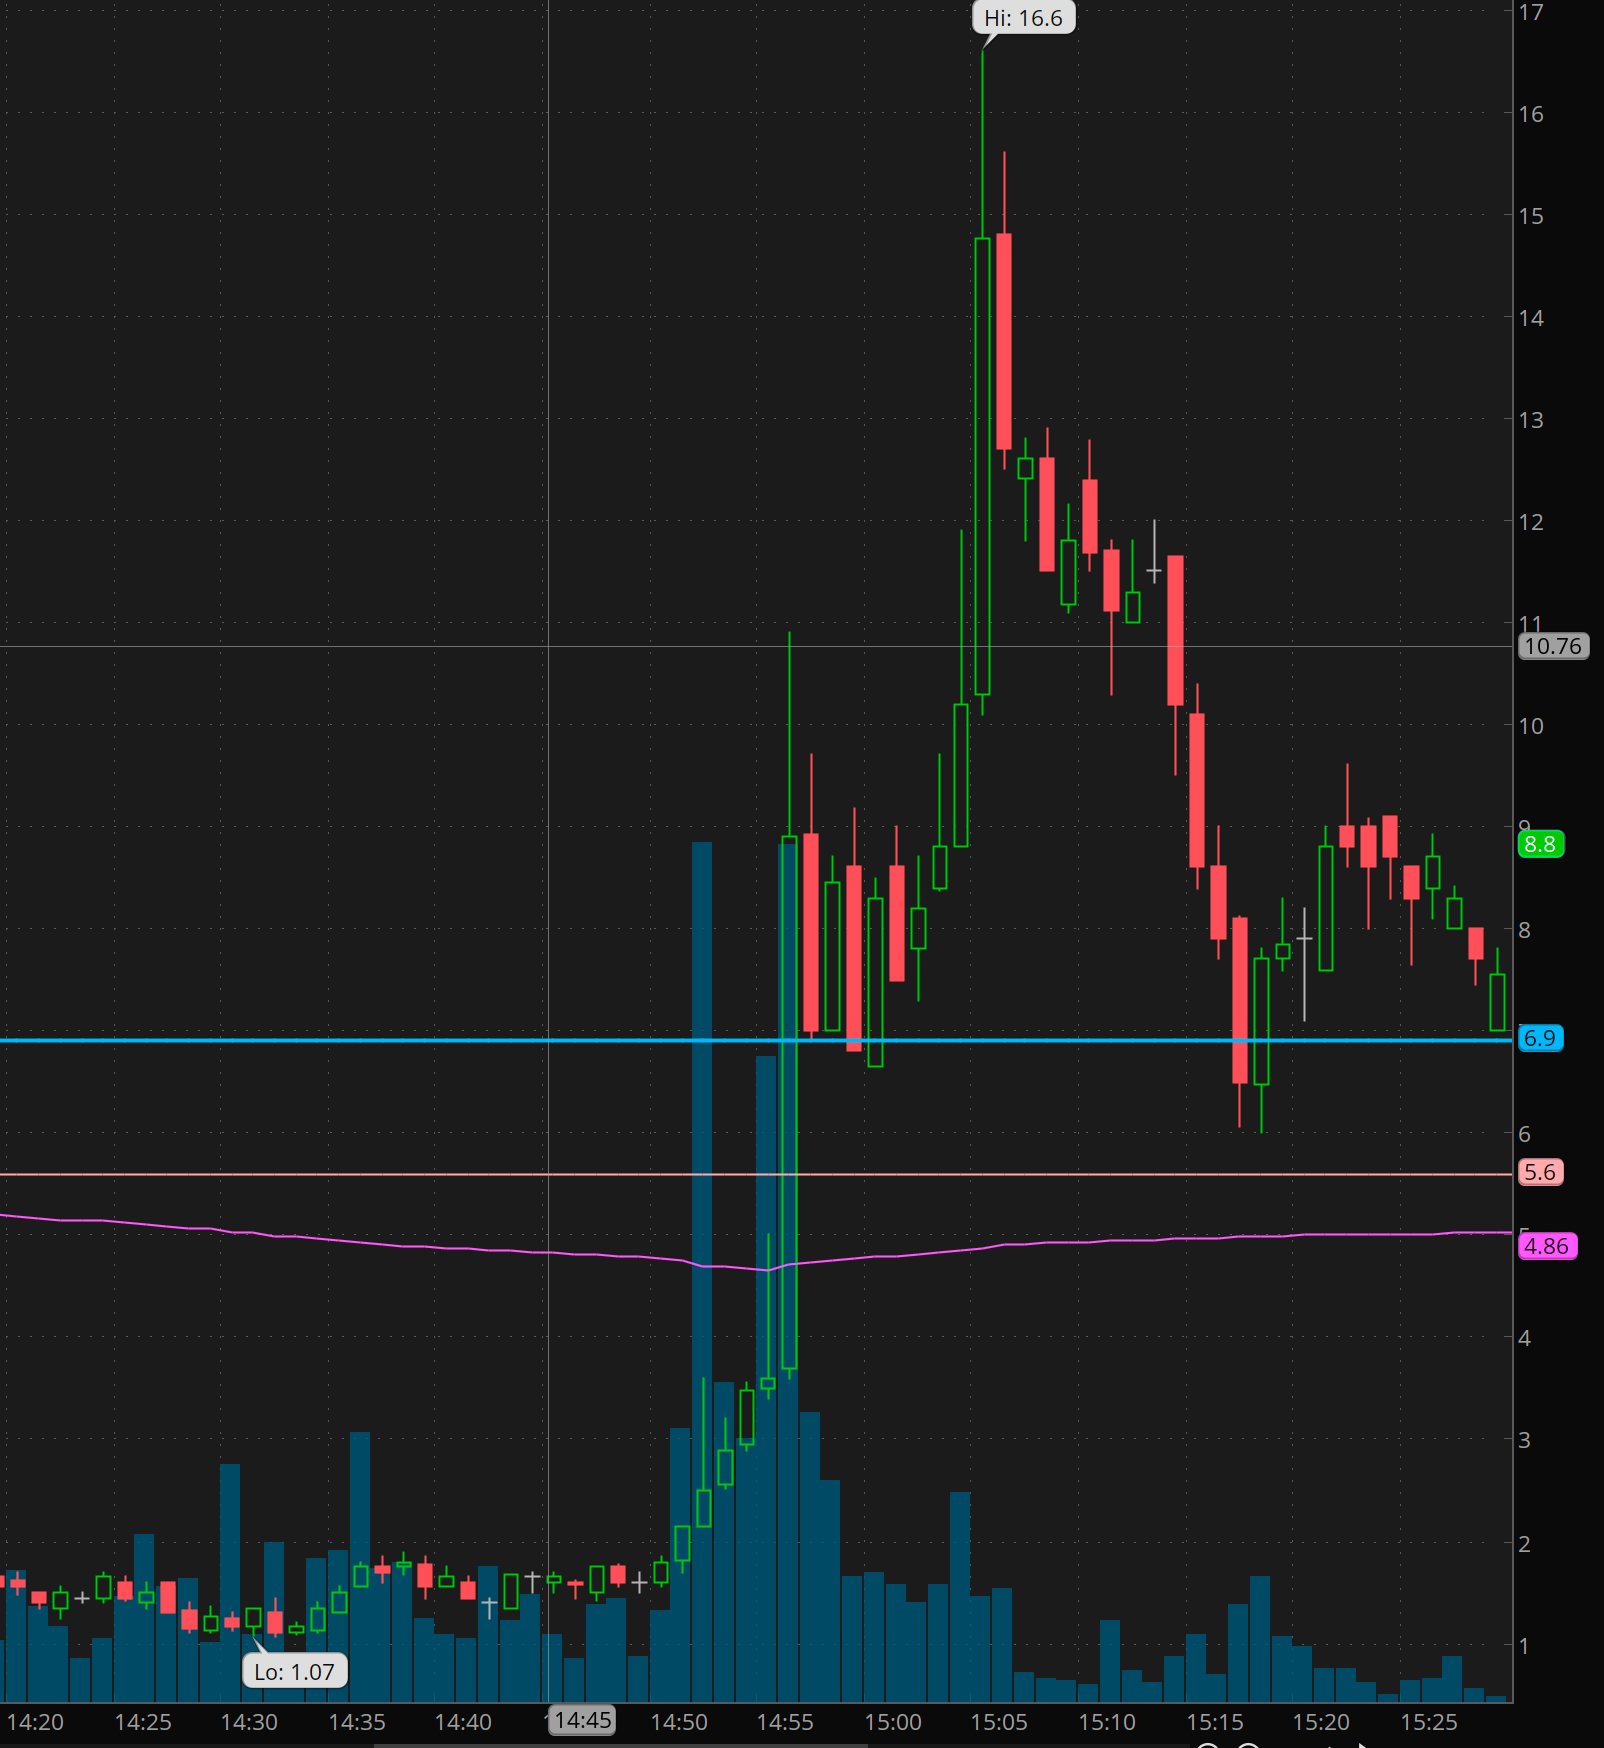Click the 14:50 time axis label
Viewport: 1604px width, 1748px height.
click(x=679, y=1722)
